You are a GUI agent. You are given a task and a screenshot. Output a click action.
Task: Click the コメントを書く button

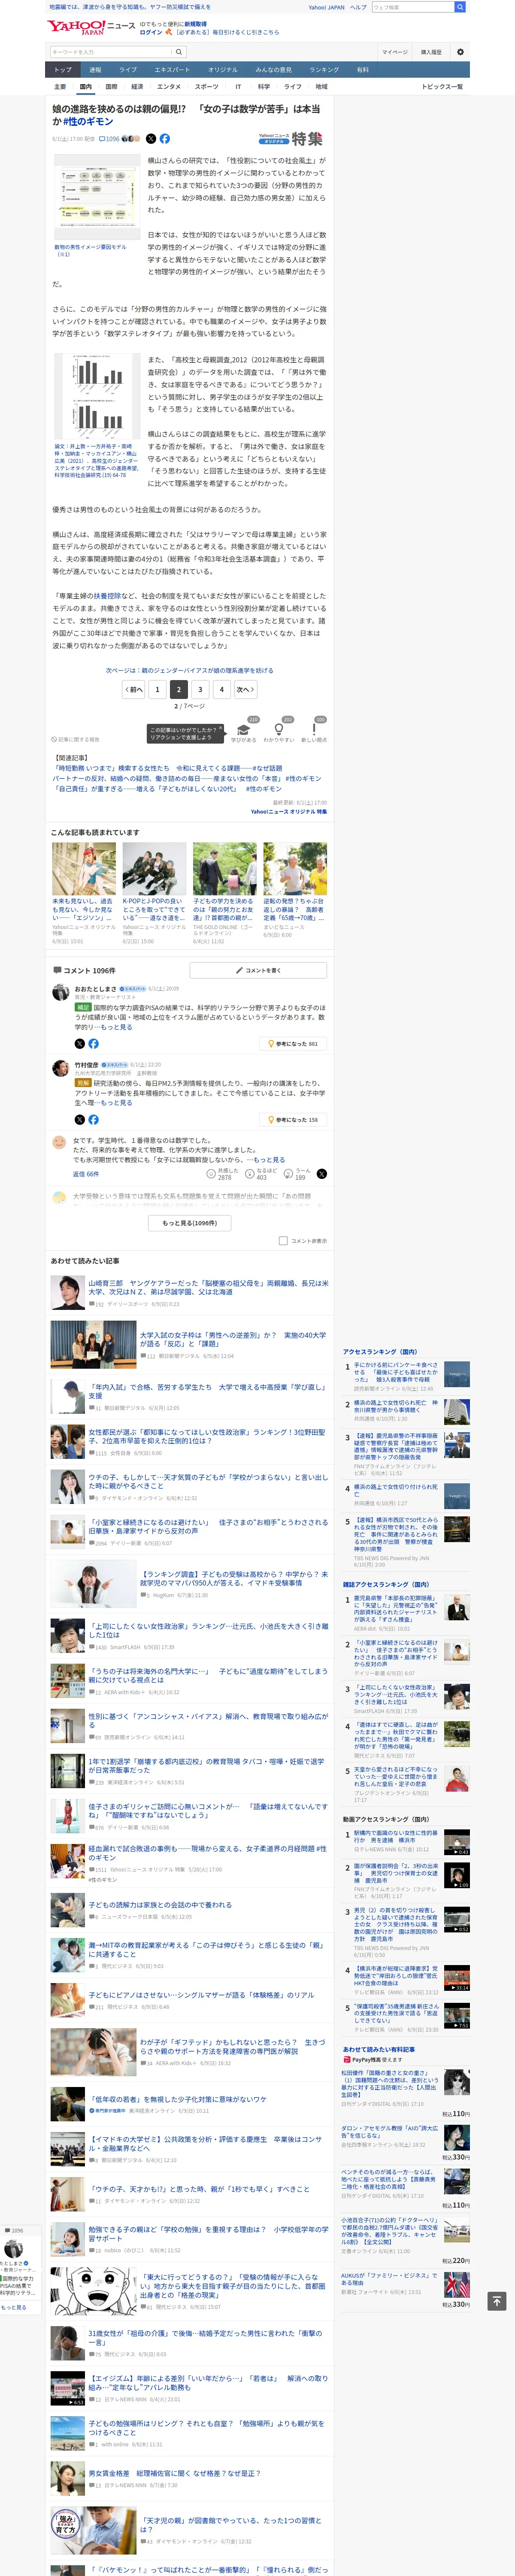(258, 970)
